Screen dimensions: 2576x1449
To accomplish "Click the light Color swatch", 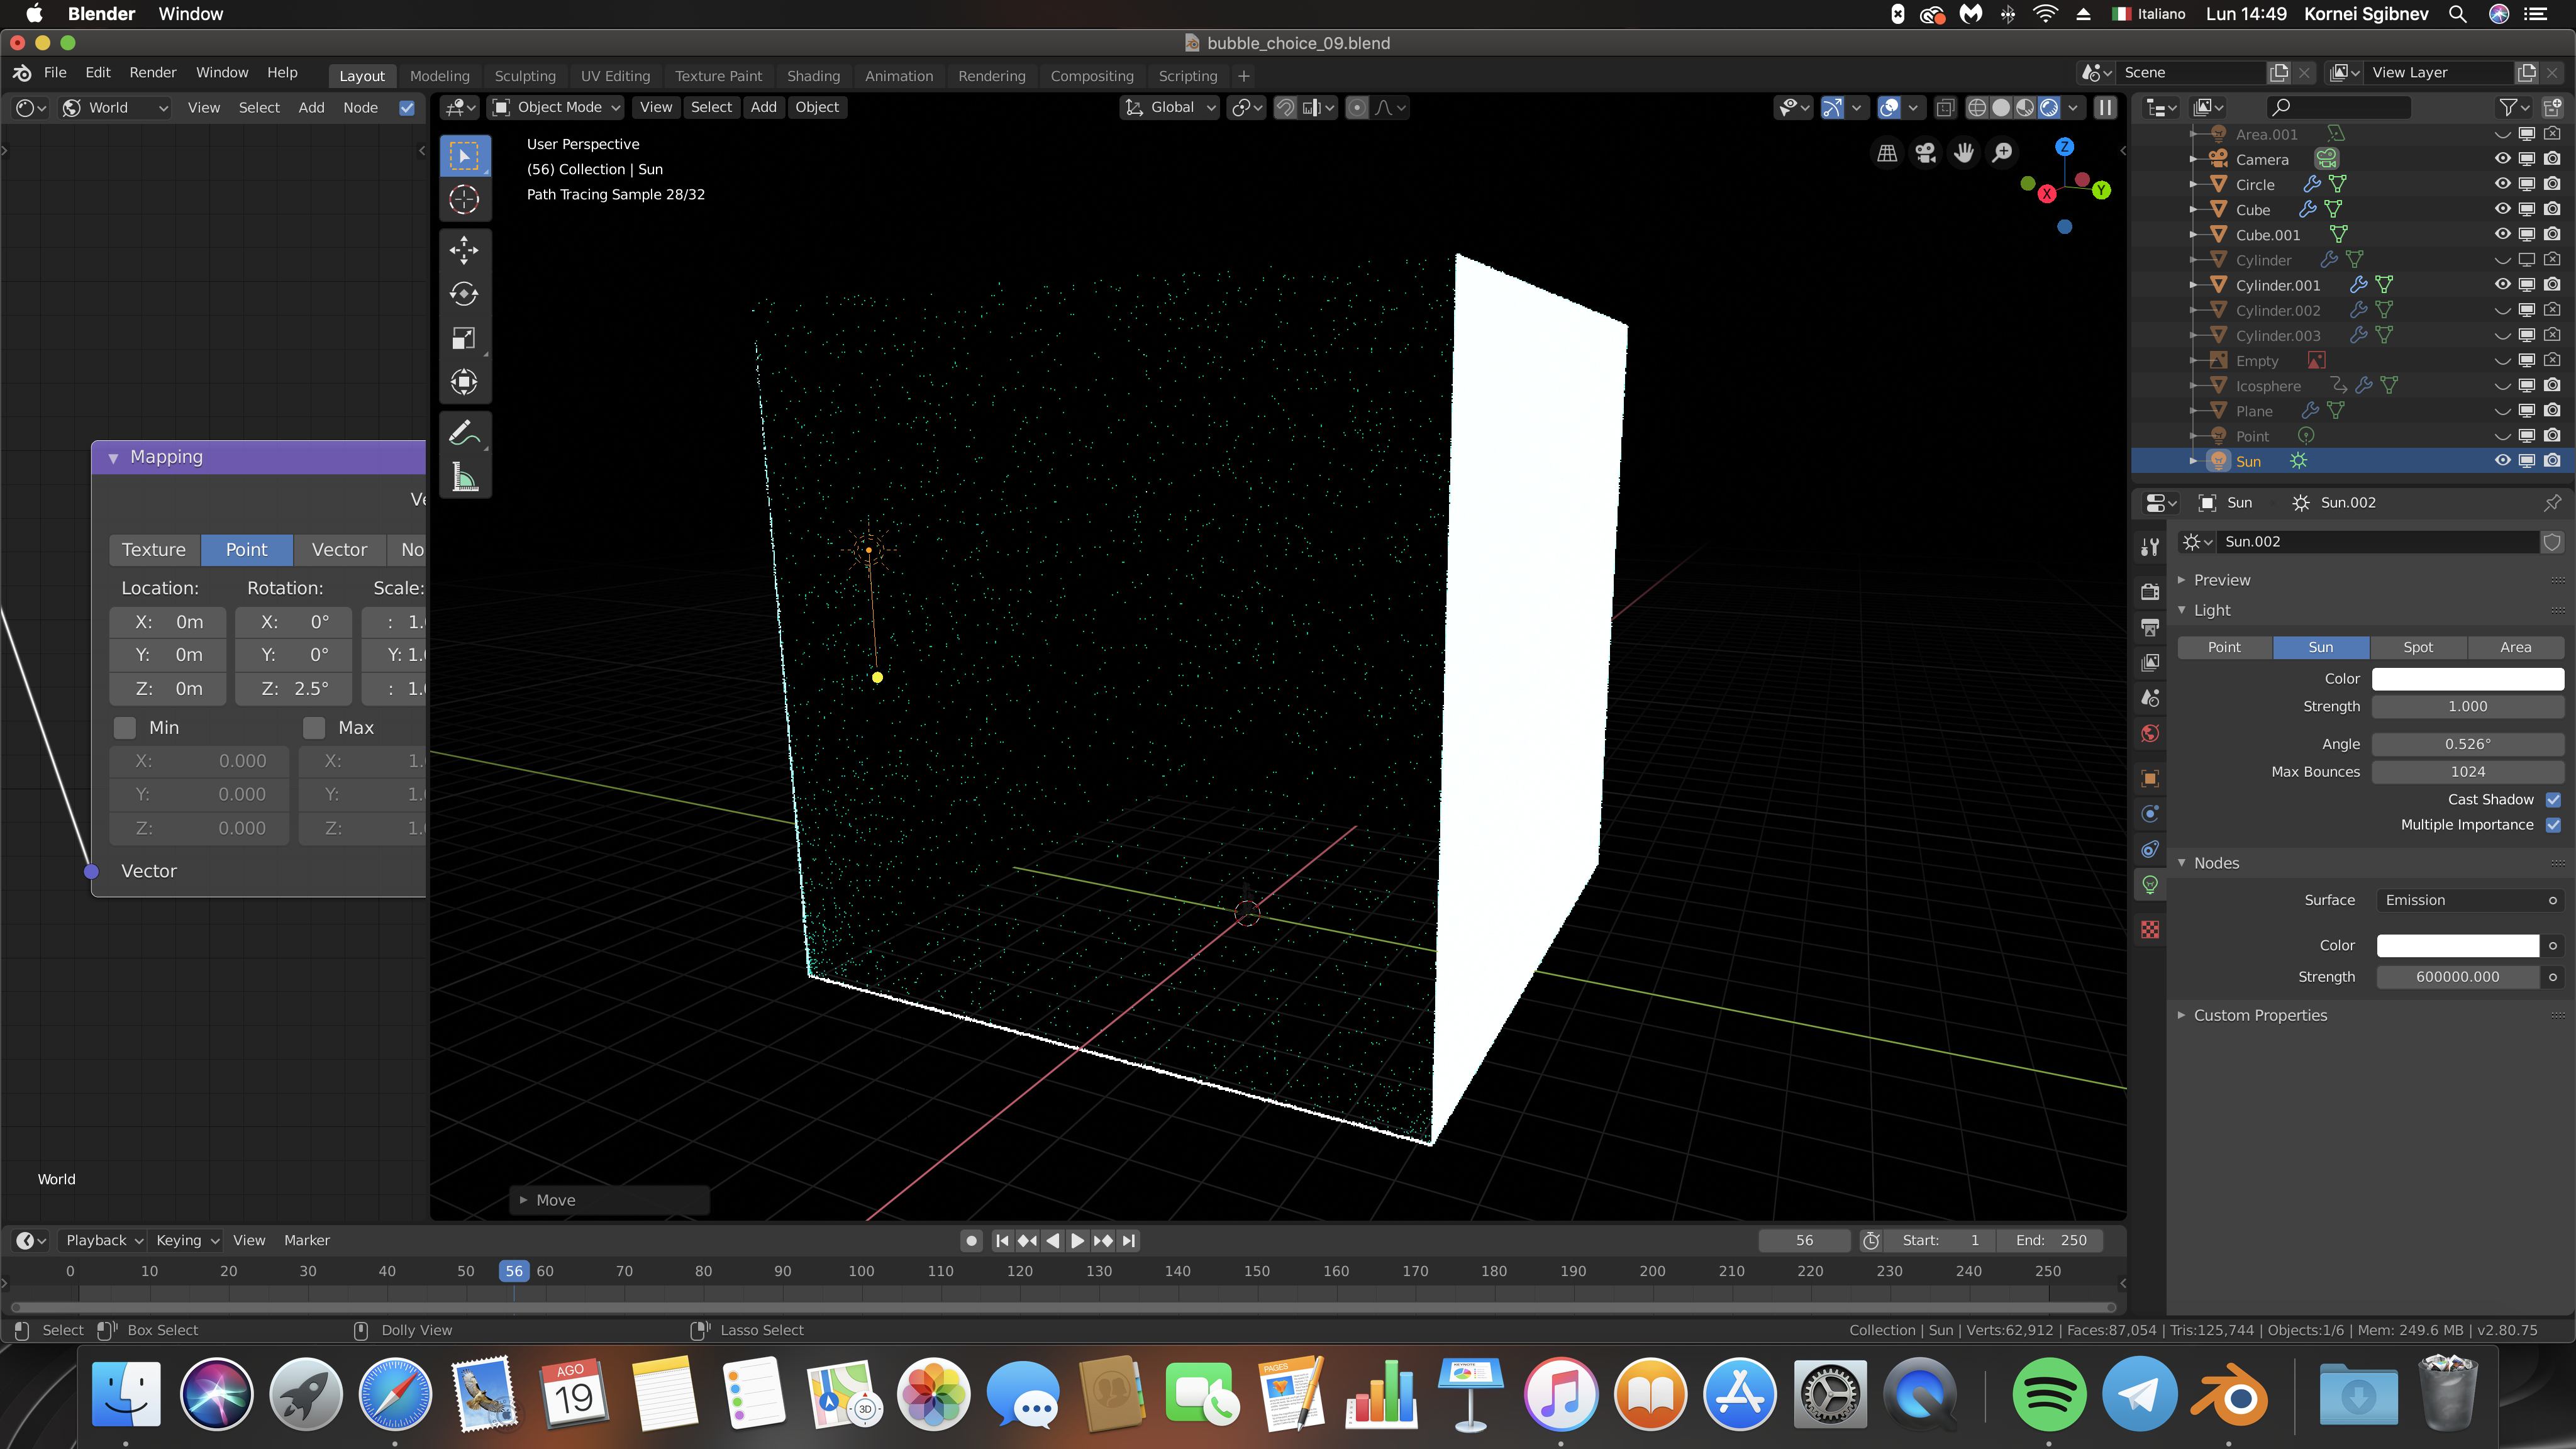I will click(2467, 678).
